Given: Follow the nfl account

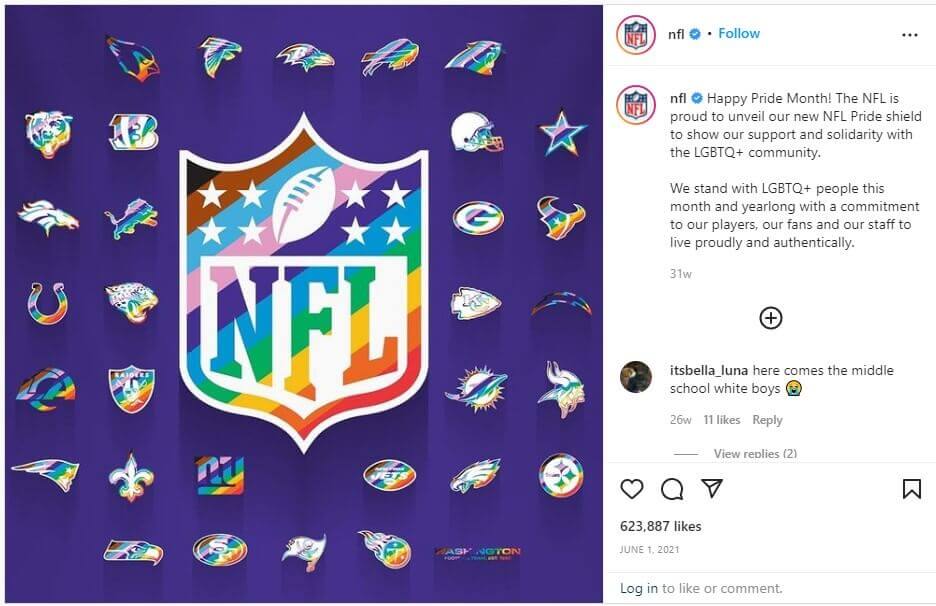Looking at the screenshot, I should 739,34.
